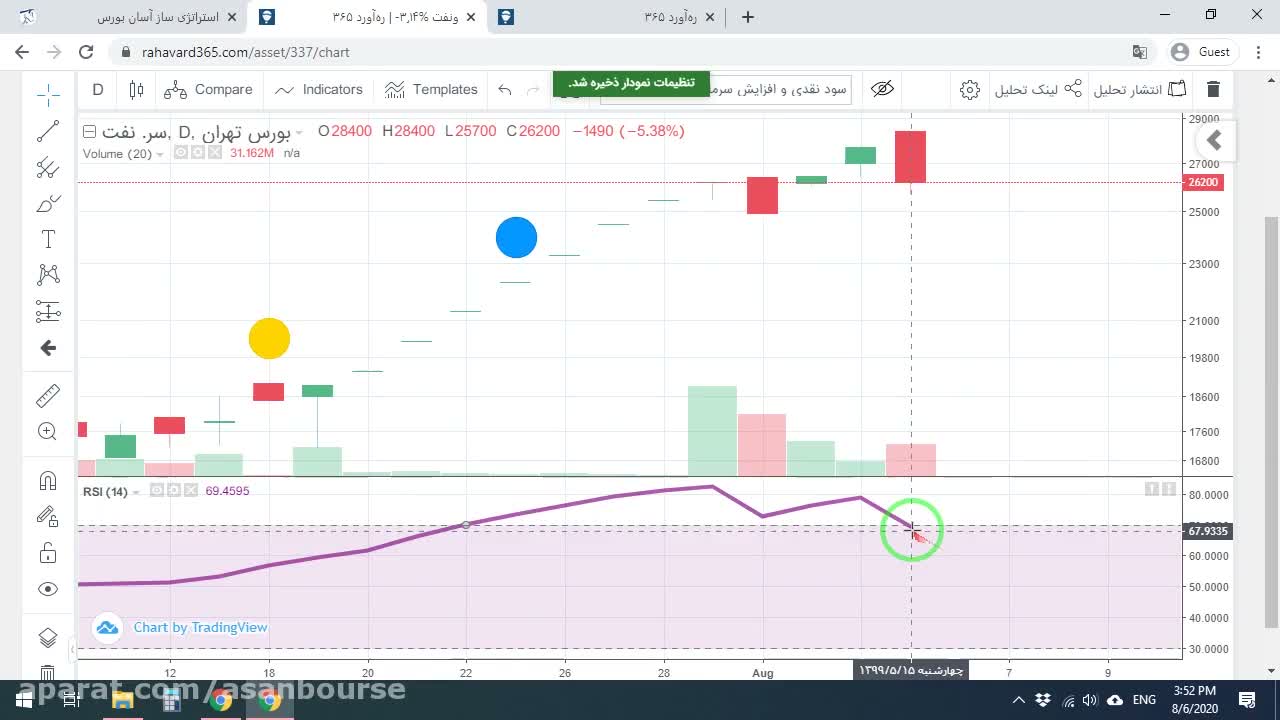This screenshot has height=720, width=1280.
Task: Hide the RSI indicator
Action: point(157,491)
